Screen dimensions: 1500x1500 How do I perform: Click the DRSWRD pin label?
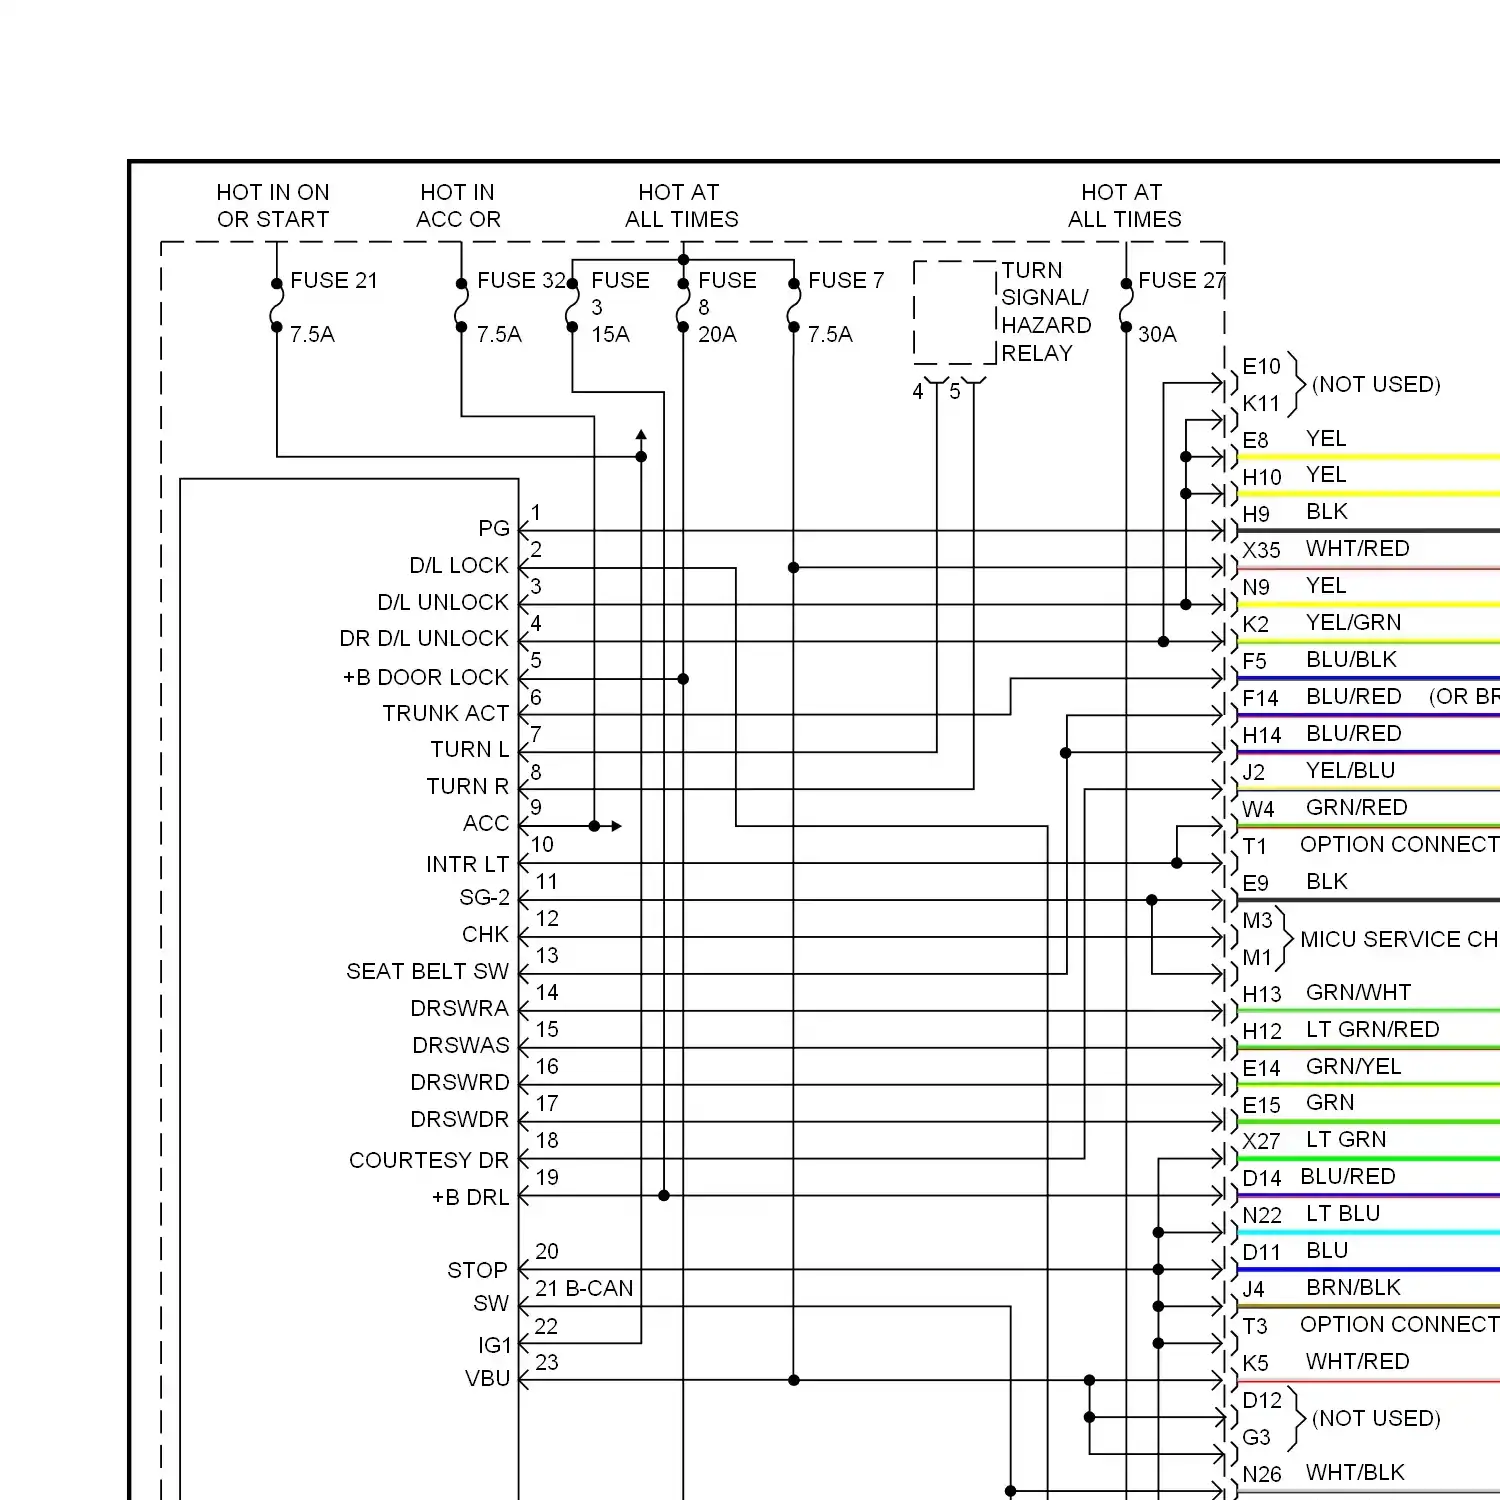[x=460, y=1083]
